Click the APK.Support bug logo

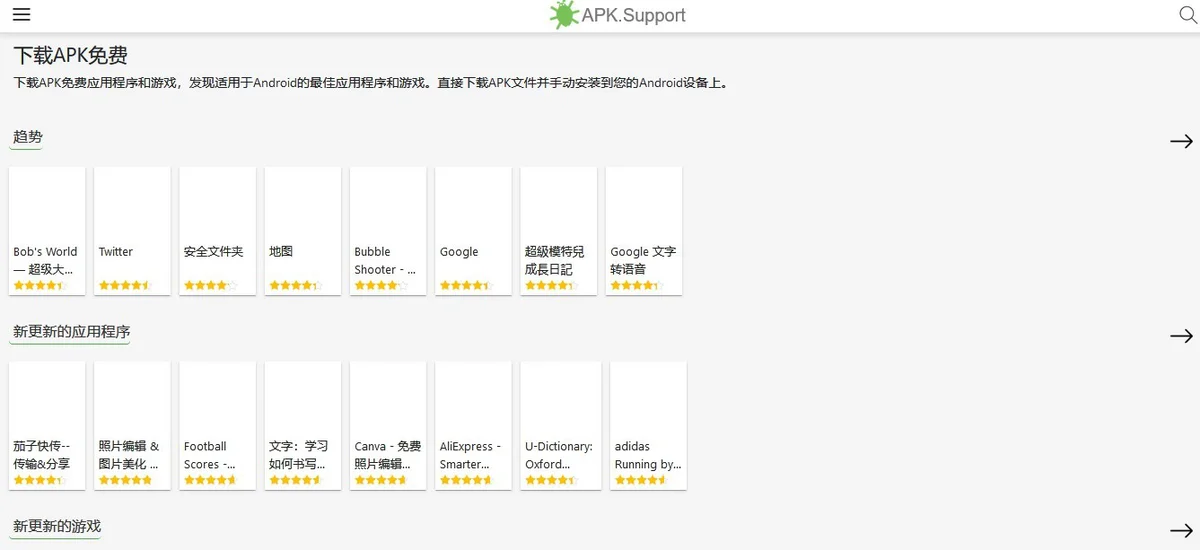(x=564, y=14)
